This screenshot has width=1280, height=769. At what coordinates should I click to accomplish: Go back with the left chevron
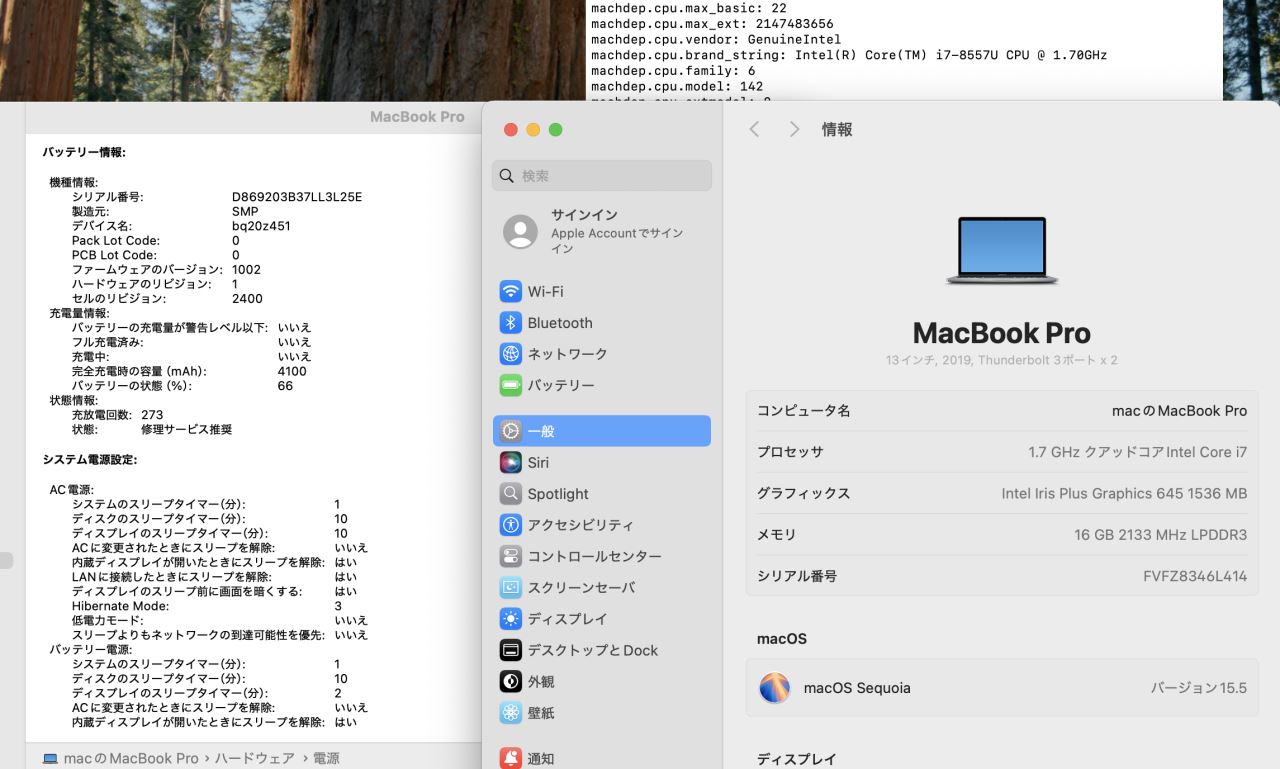click(755, 129)
